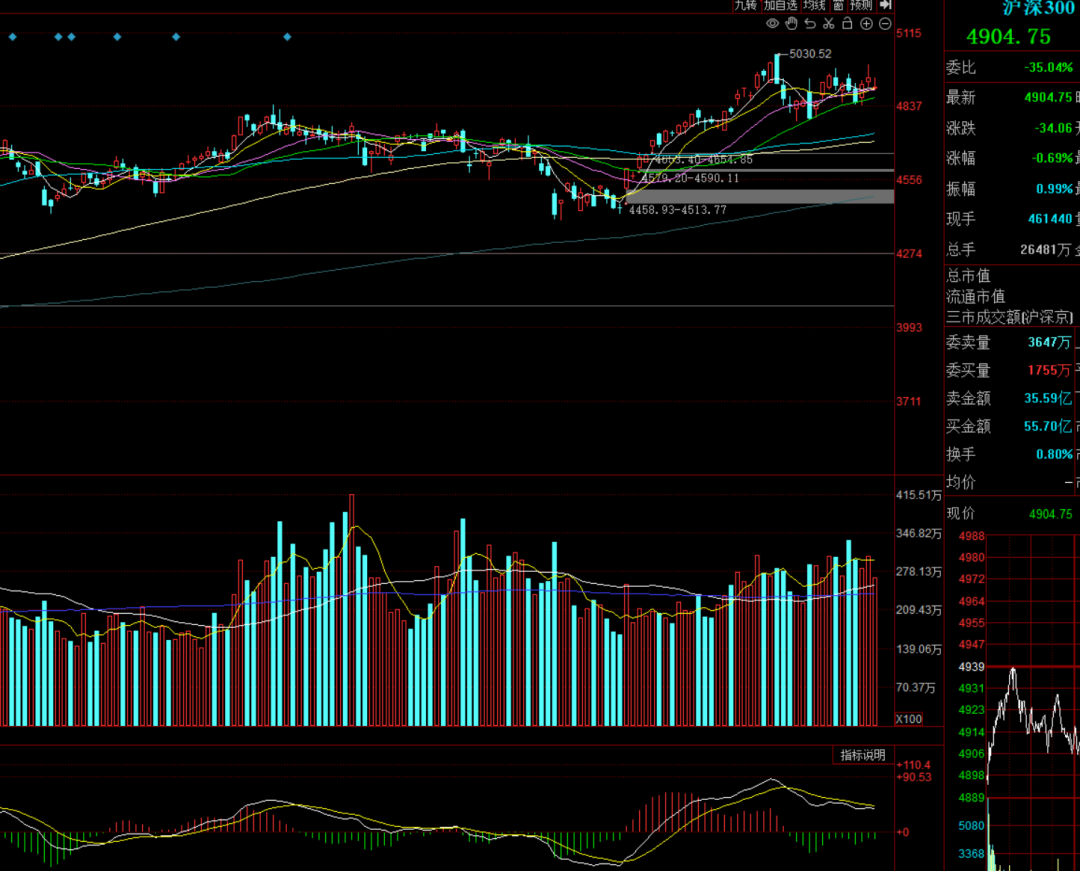This screenshot has width=1080, height=871.
Task: Click the +110.4 MACD axis label
Action: (913, 765)
